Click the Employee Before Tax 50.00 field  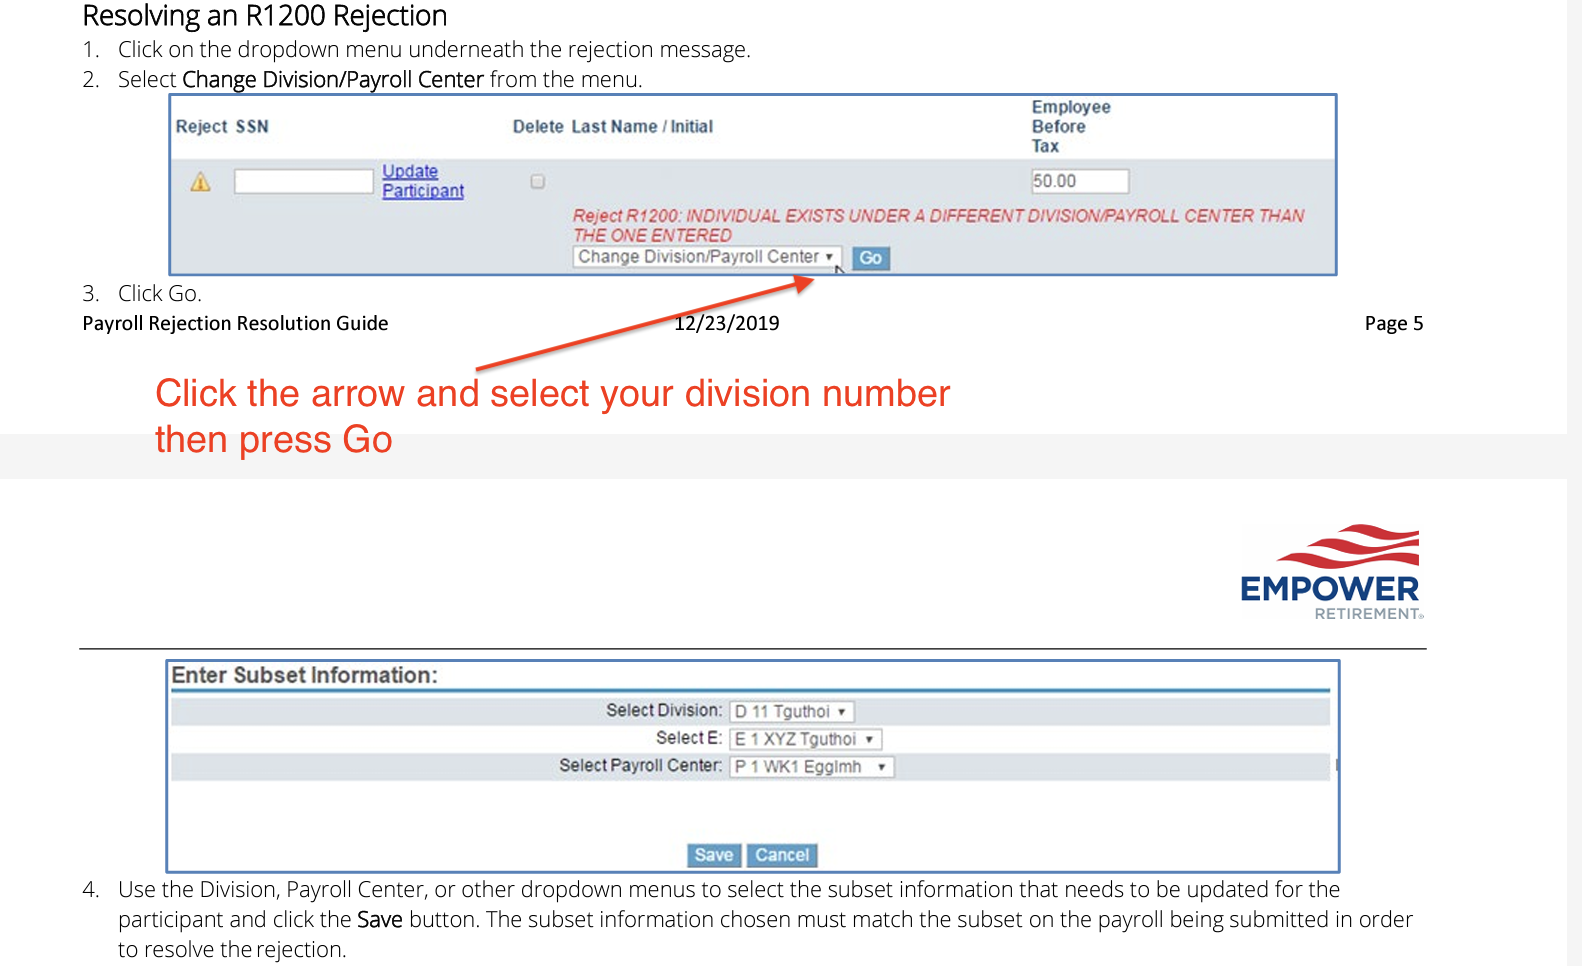tap(1079, 181)
